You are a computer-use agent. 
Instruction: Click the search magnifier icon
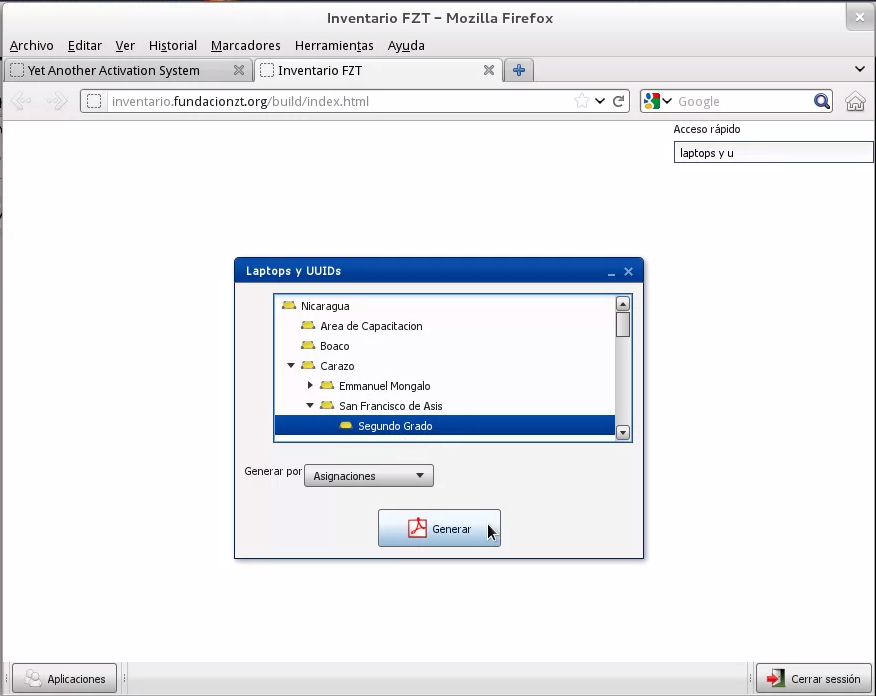point(822,101)
